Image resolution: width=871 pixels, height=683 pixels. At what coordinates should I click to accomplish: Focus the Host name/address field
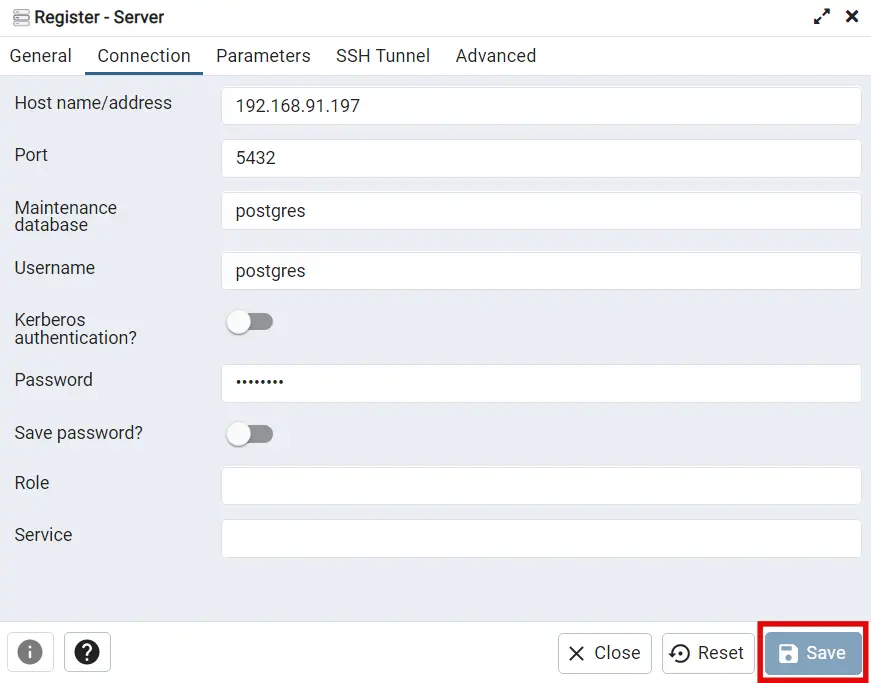541,106
